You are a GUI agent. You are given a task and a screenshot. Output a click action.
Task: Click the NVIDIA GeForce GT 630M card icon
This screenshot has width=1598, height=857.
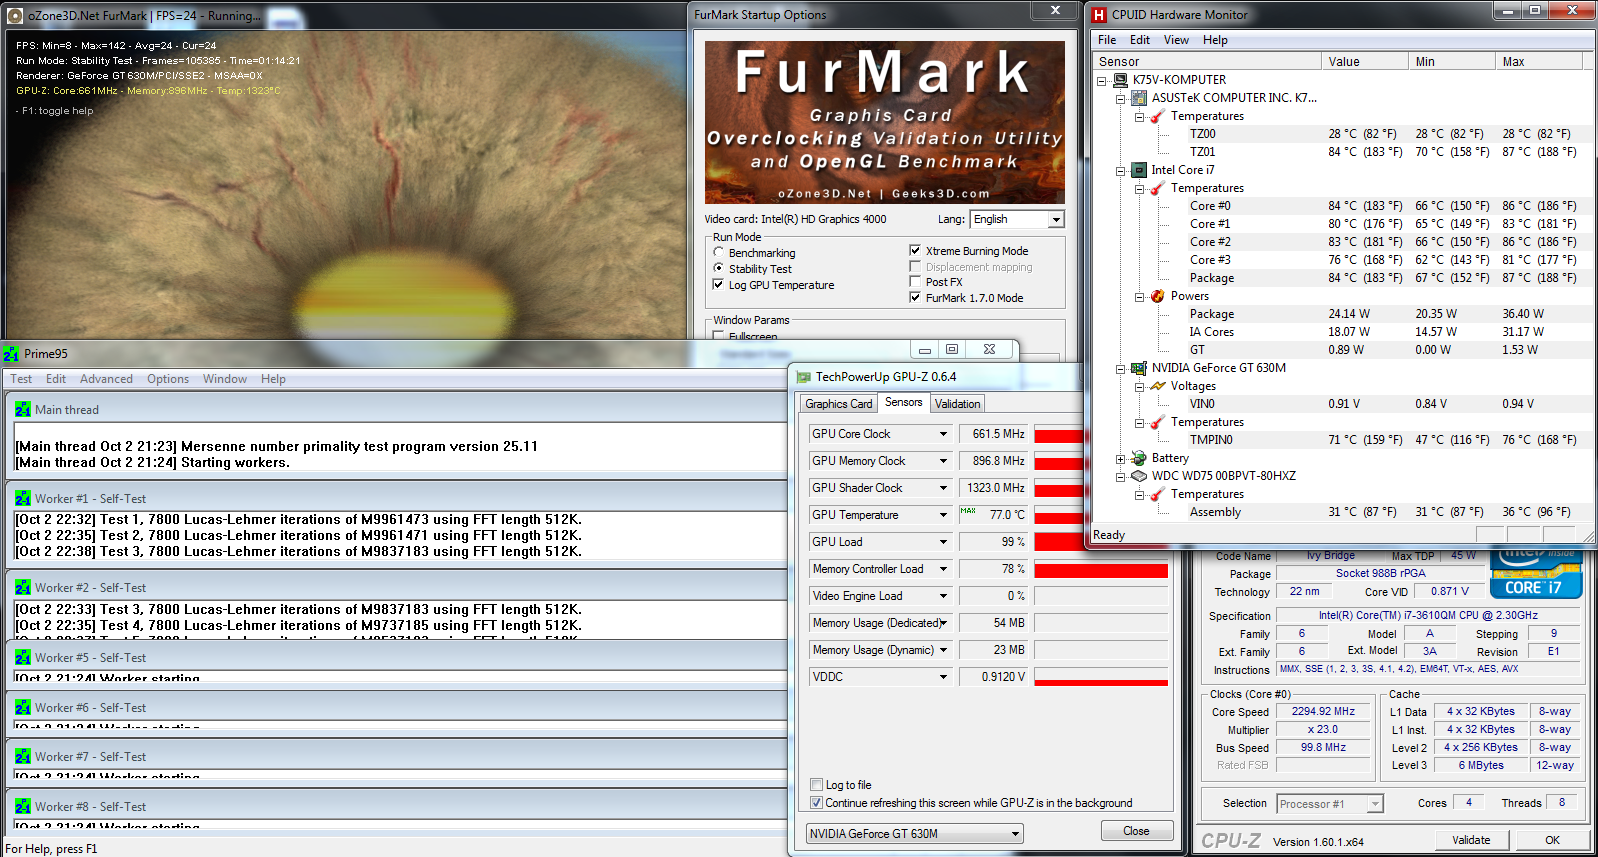[x=1139, y=368]
